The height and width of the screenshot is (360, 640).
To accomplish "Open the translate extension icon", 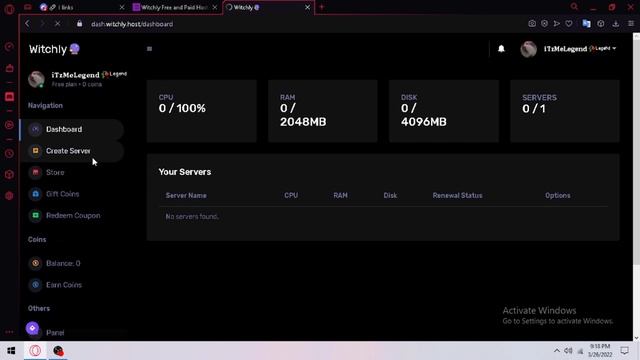I will [x=586, y=24].
